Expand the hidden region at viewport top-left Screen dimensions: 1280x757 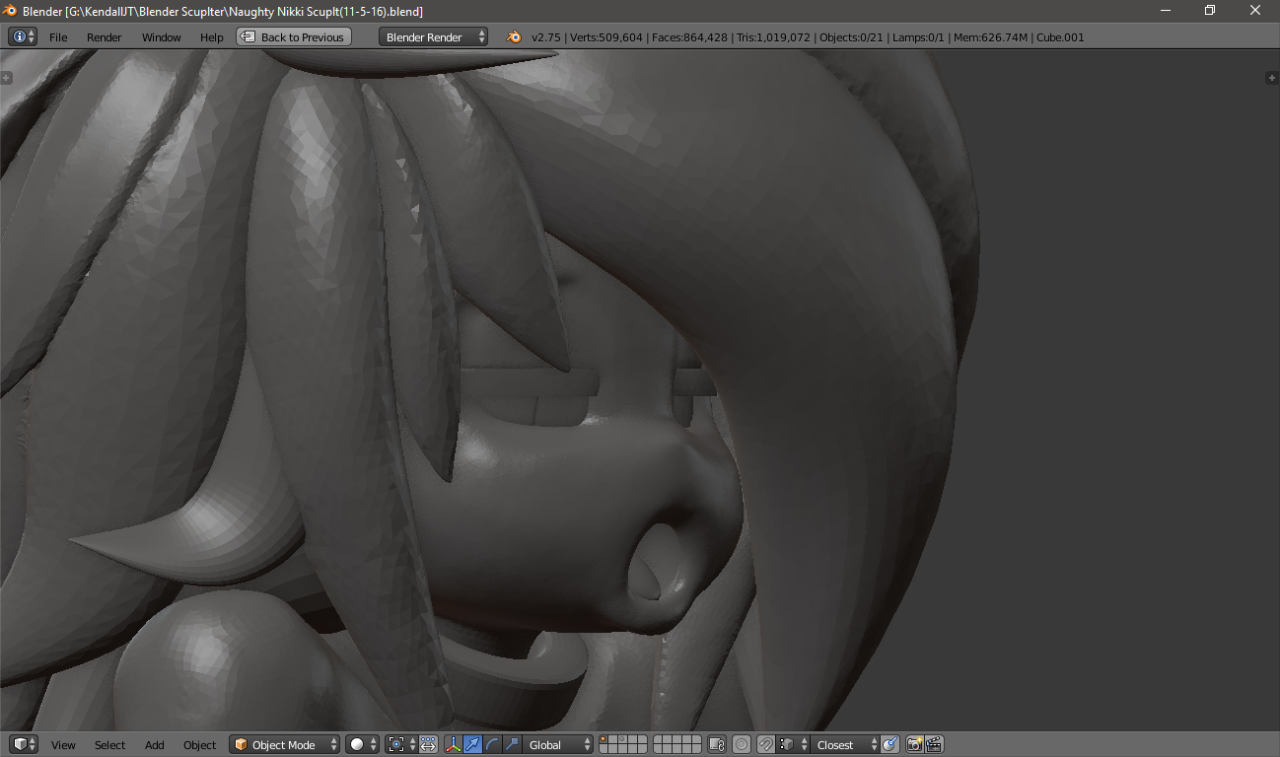coord(6,78)
